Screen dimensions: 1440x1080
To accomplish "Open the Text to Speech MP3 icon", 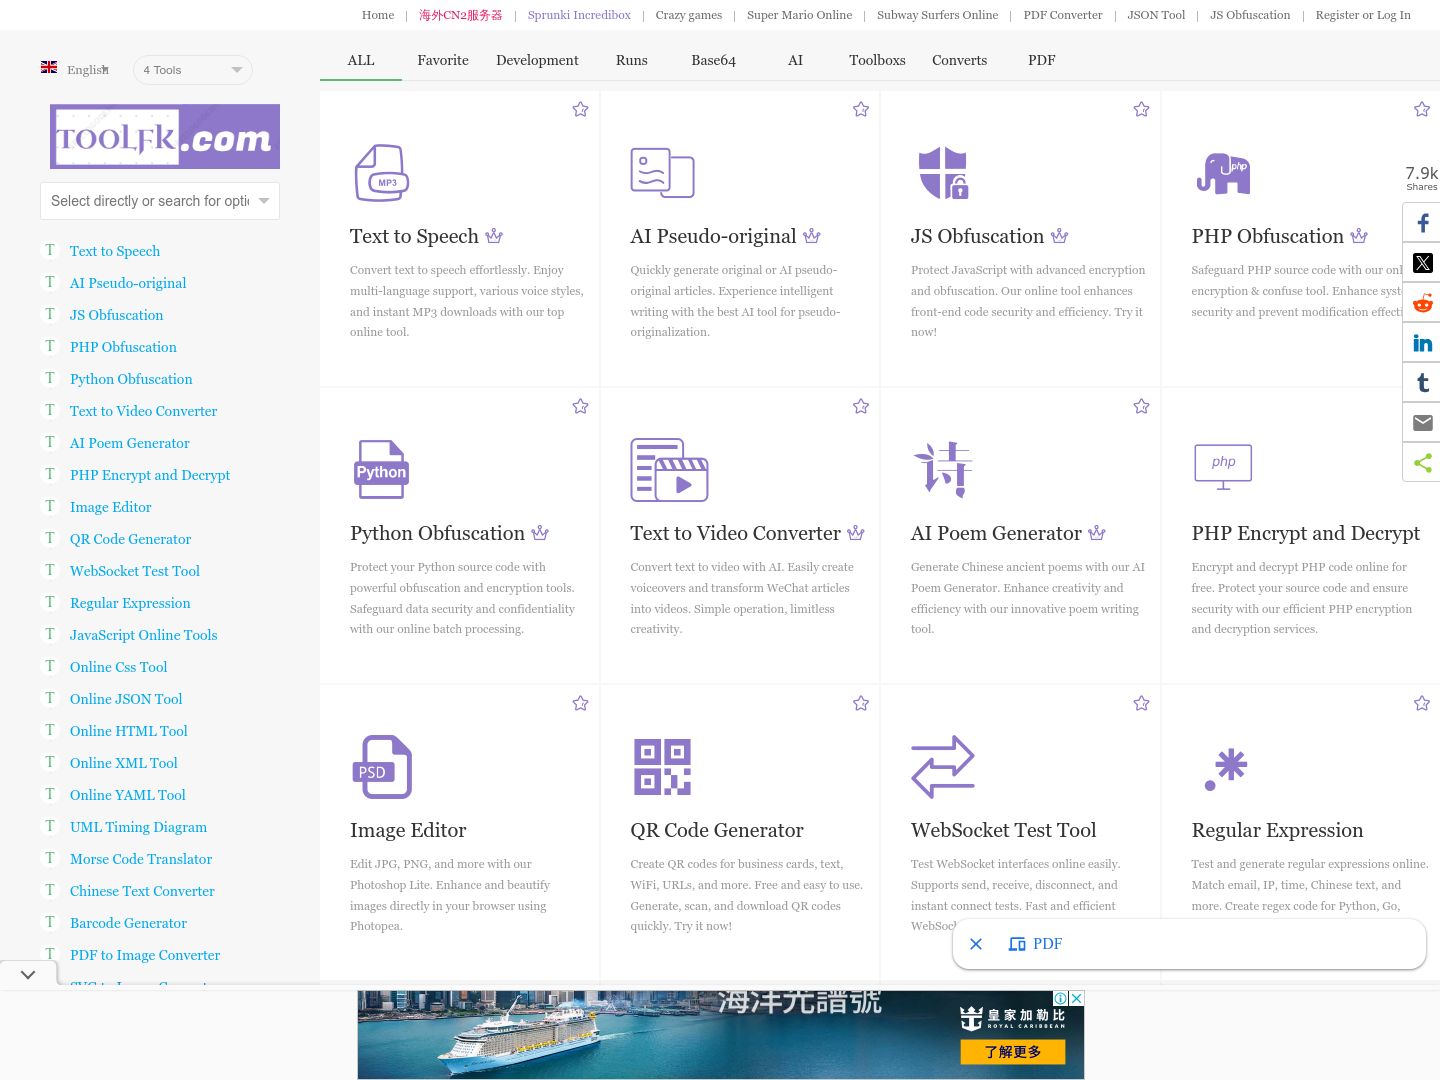I will click(382, 173).
